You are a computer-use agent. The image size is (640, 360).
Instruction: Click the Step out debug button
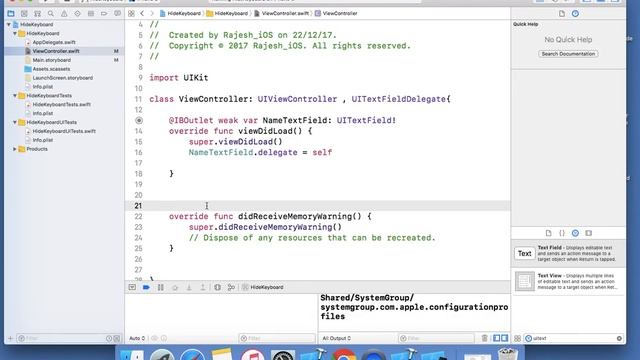click(203, 287)
